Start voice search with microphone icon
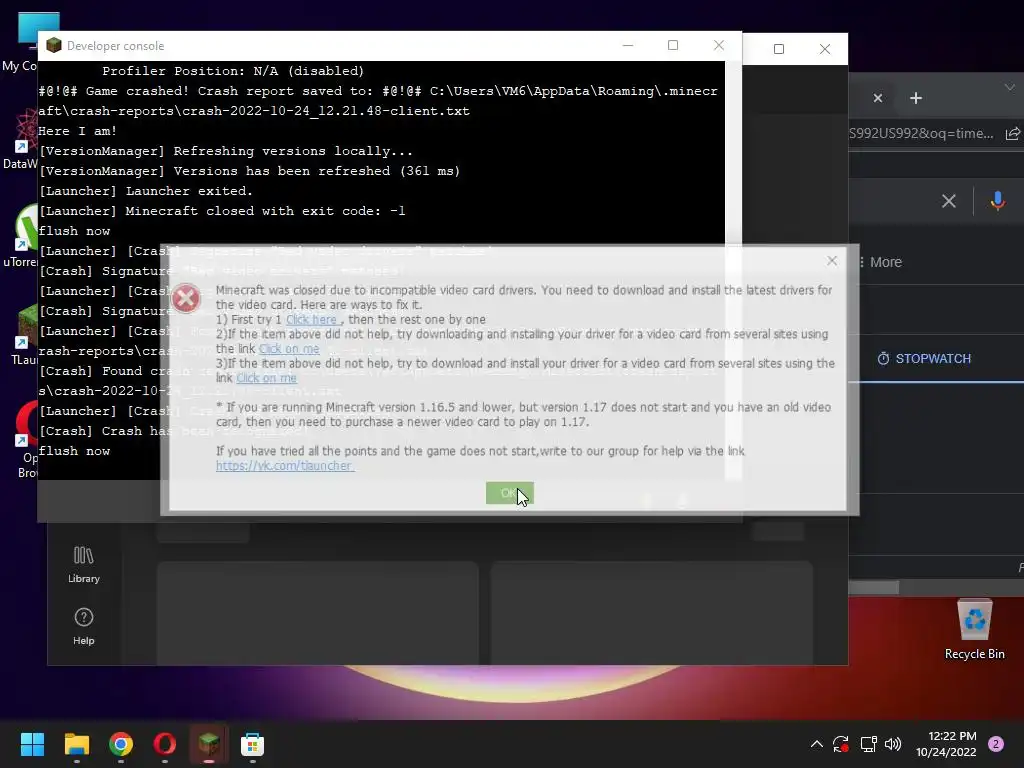Screen dimensions: 1024x768 tap(997, 201)
